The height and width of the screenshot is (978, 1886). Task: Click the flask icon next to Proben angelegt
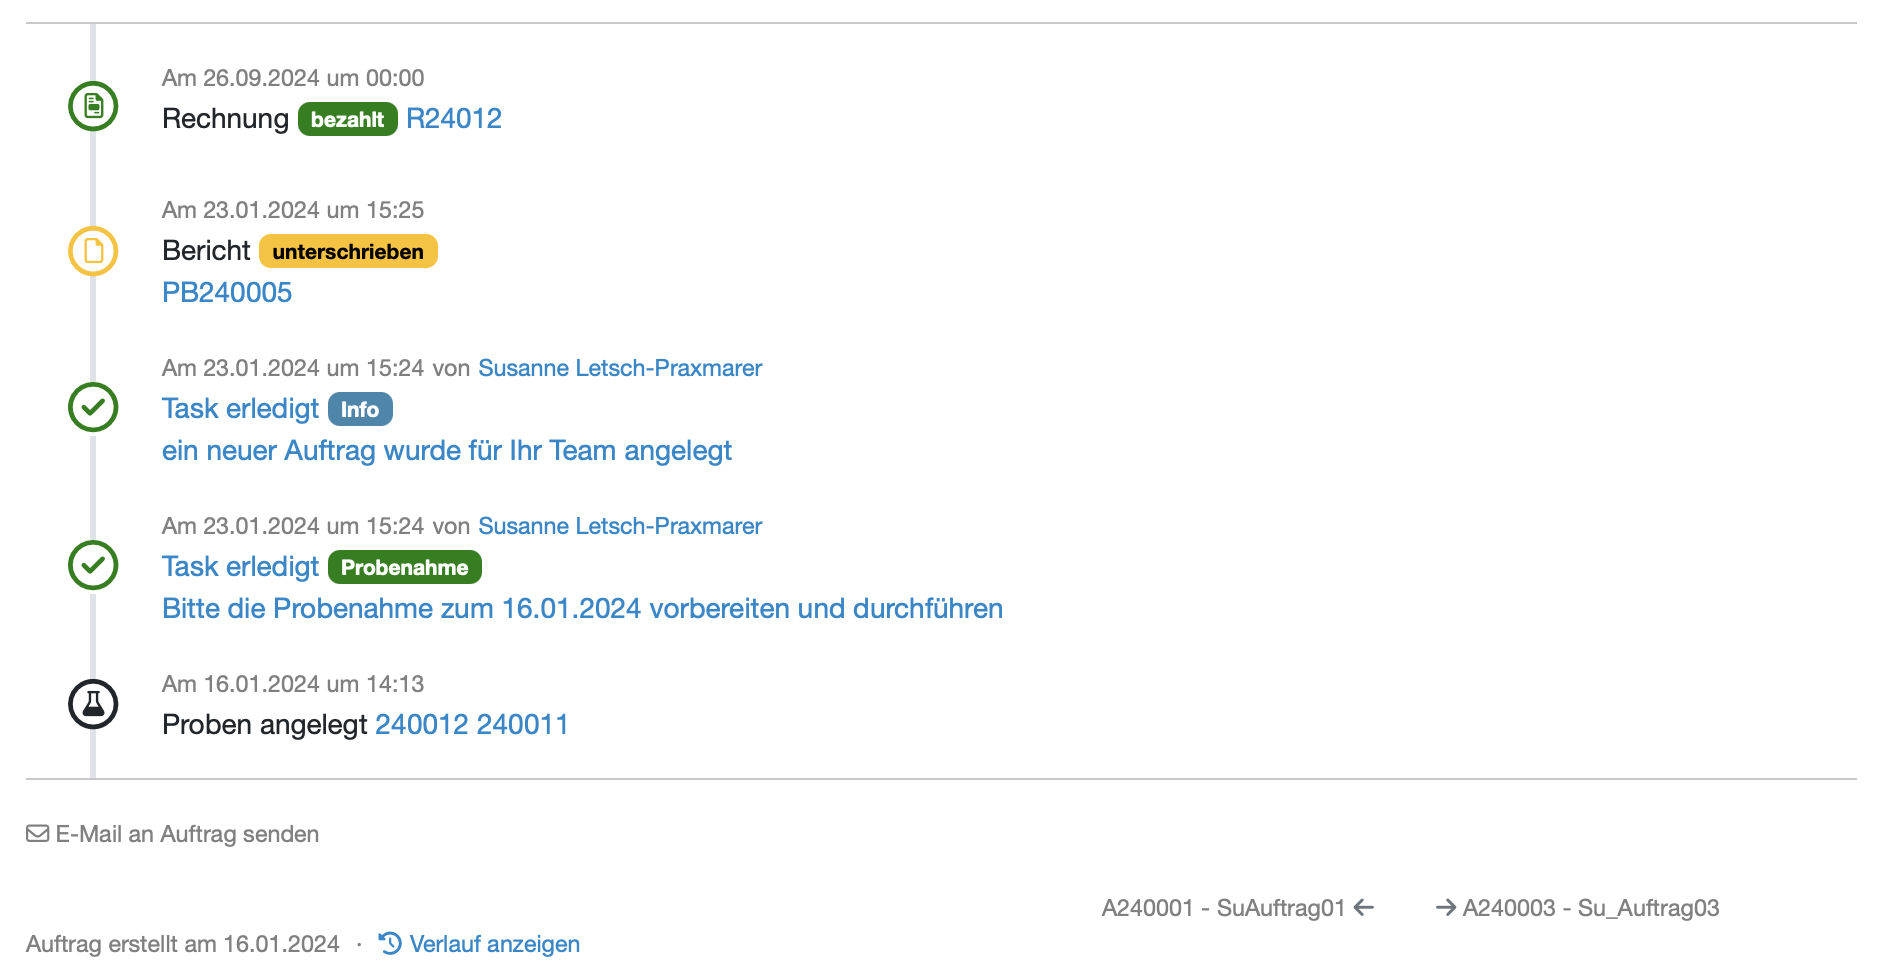tap(92, 703)
